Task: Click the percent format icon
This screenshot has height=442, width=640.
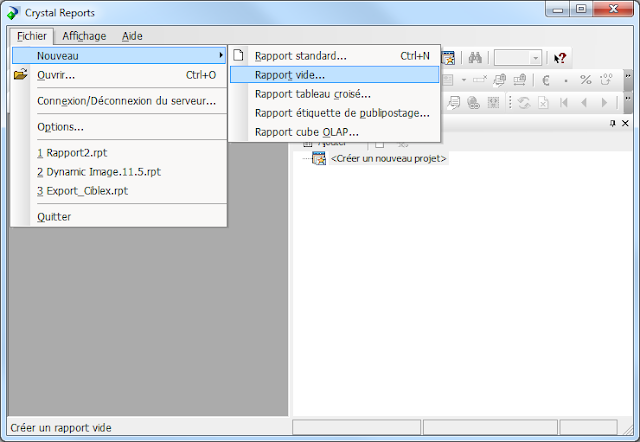Action: coord(586,80)
